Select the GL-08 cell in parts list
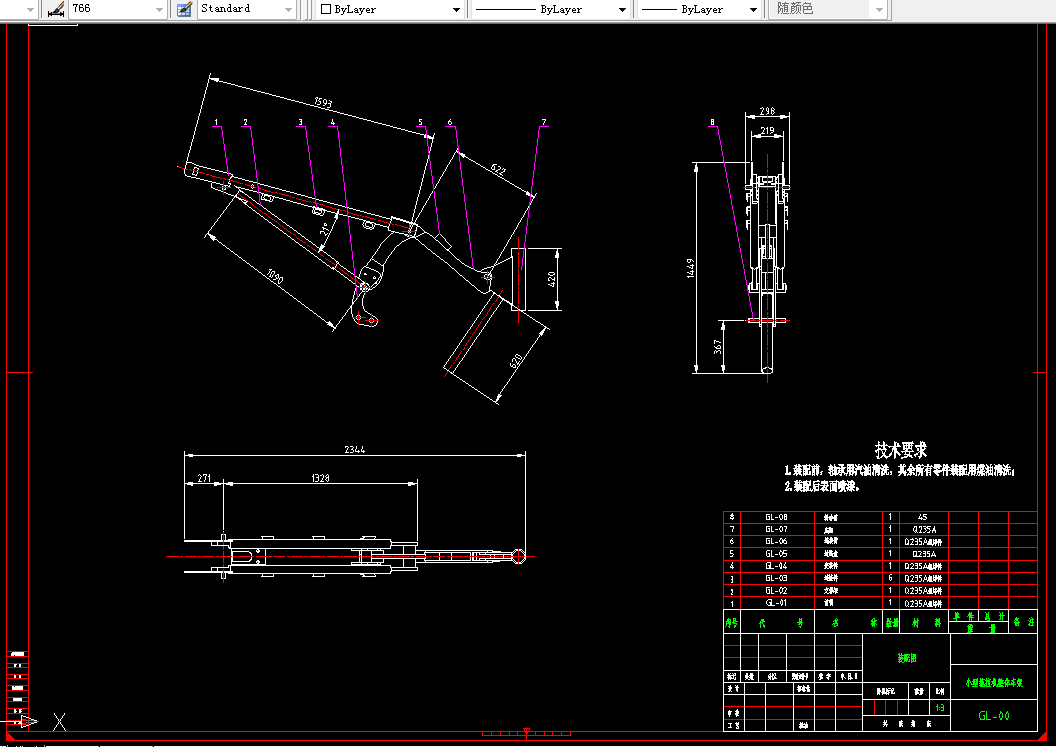This screenshot has width=1056, height=747. 777,517
